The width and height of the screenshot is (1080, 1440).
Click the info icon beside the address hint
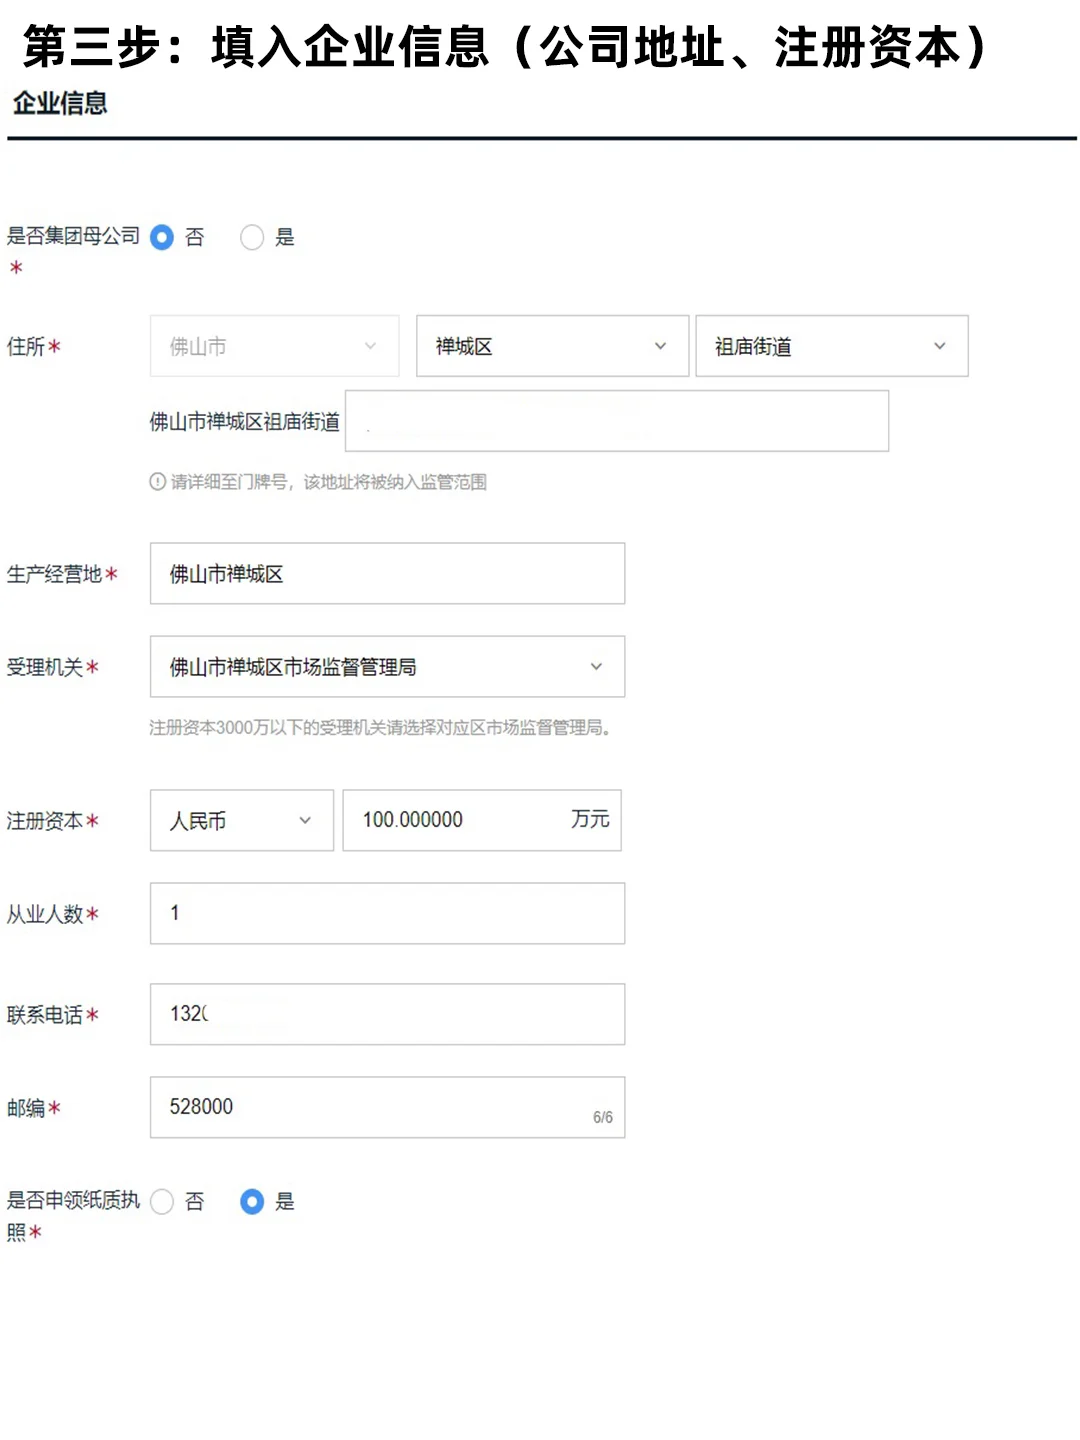pos(157,482)
